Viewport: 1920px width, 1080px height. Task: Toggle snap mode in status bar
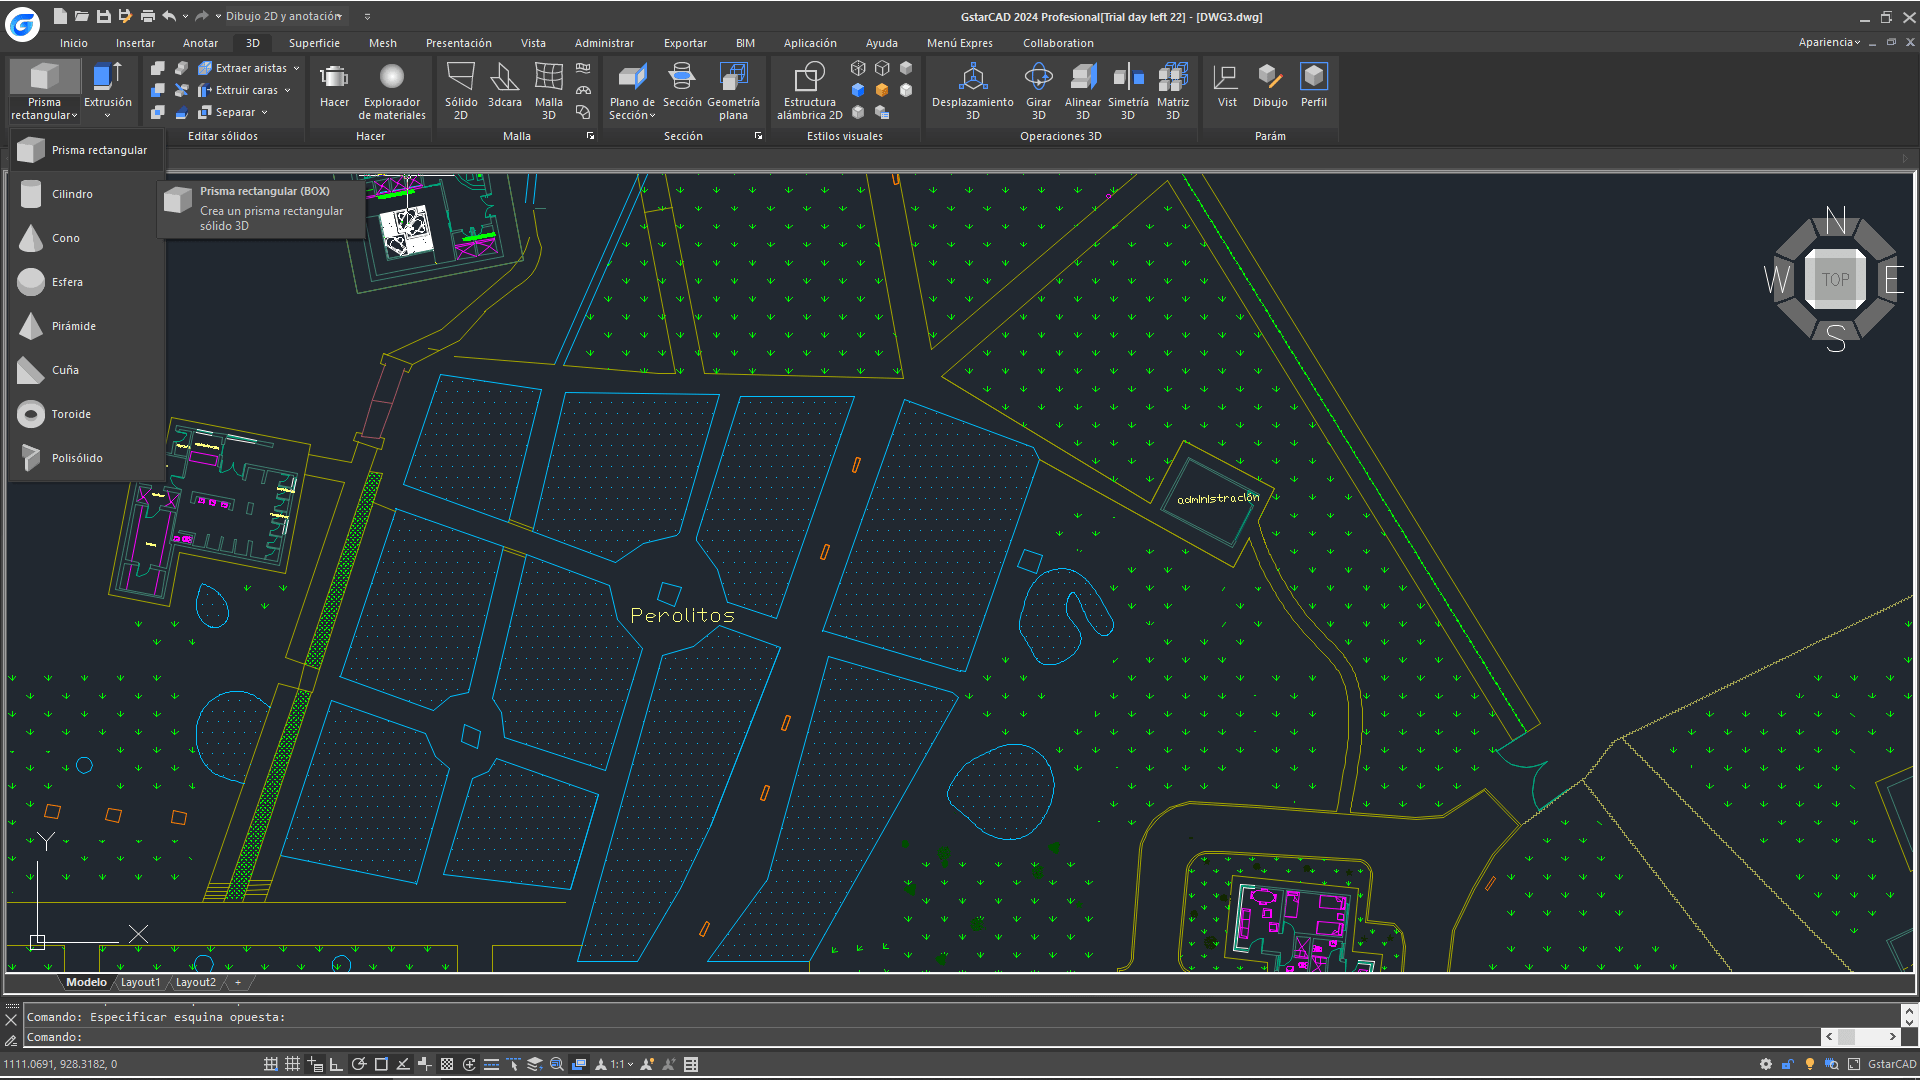click(271, 1064)
